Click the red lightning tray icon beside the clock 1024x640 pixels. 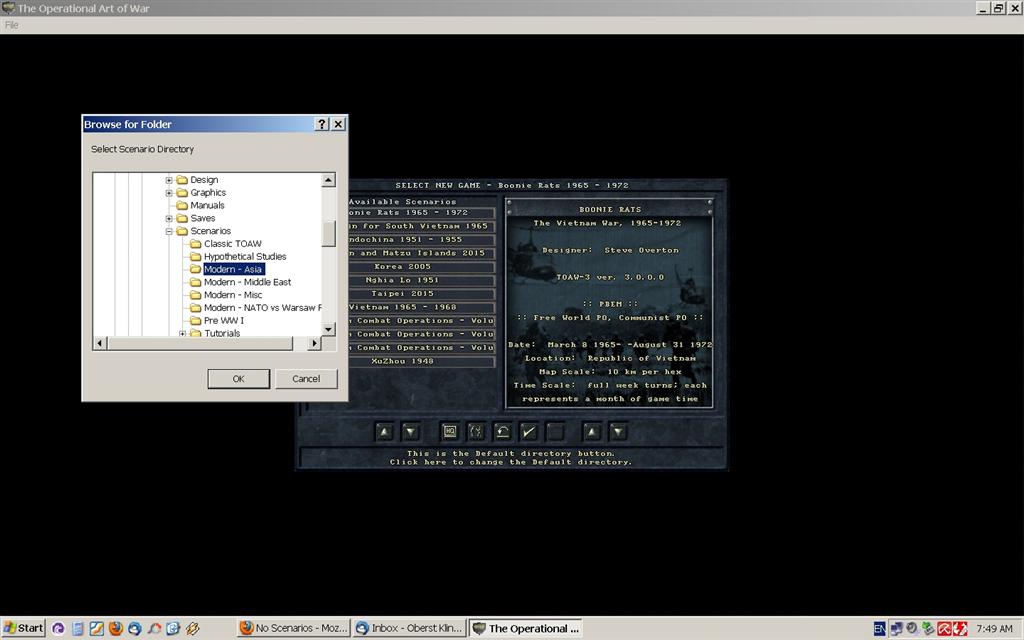[960, 628]
